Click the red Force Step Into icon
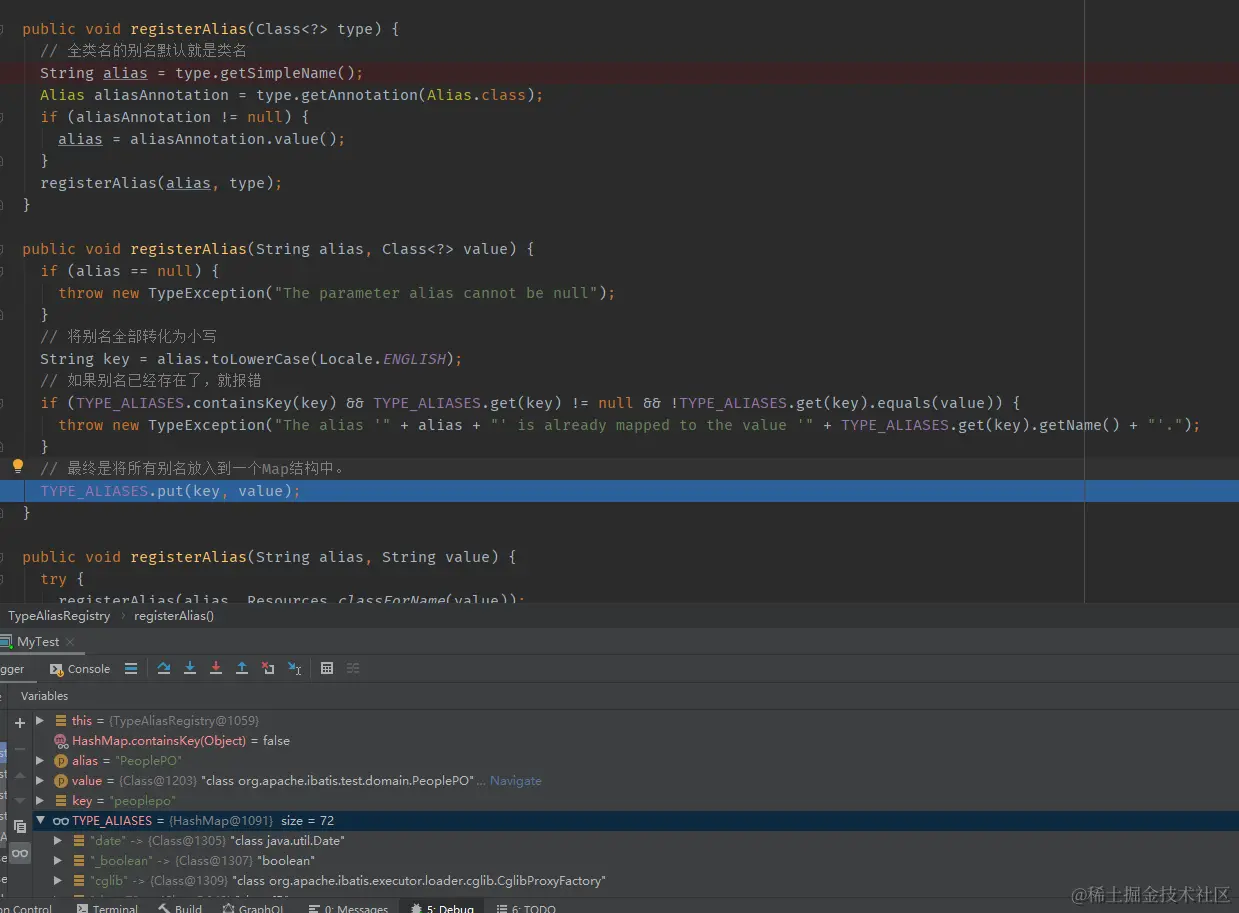The width and height of the screenshot is (1239, 913). (x=216, y=669)
